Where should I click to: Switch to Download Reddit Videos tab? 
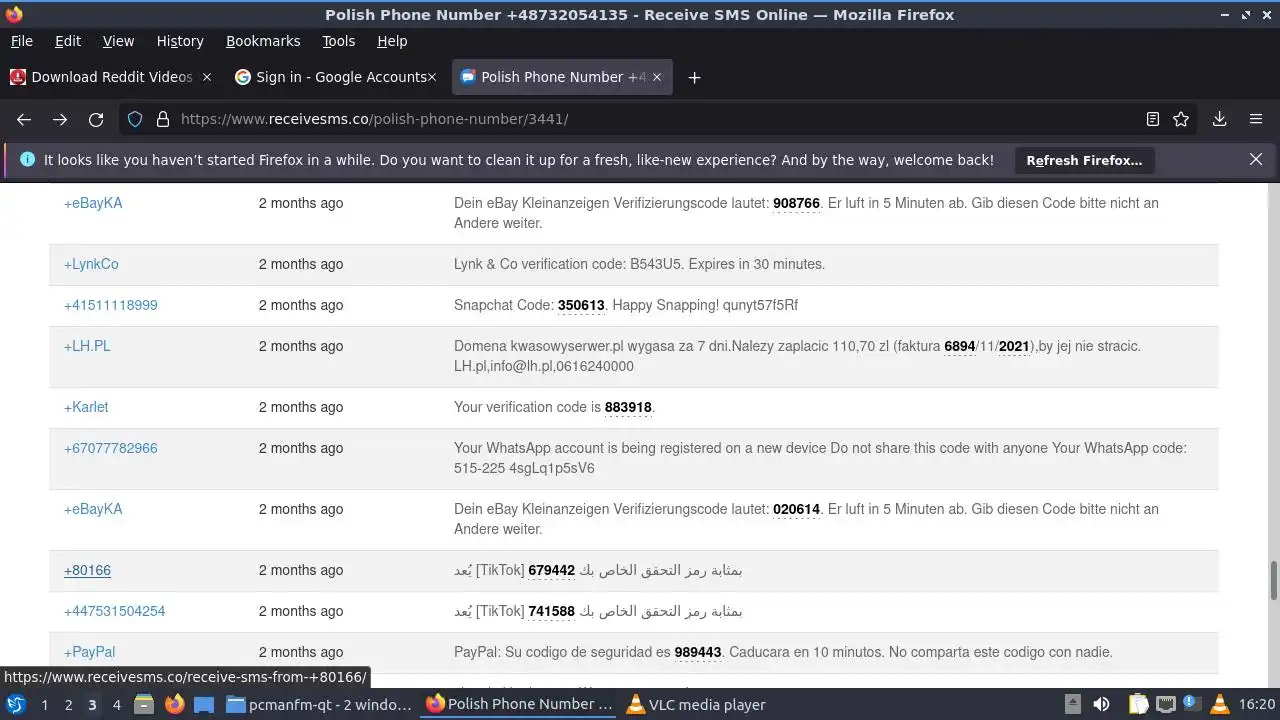(110, 77)
